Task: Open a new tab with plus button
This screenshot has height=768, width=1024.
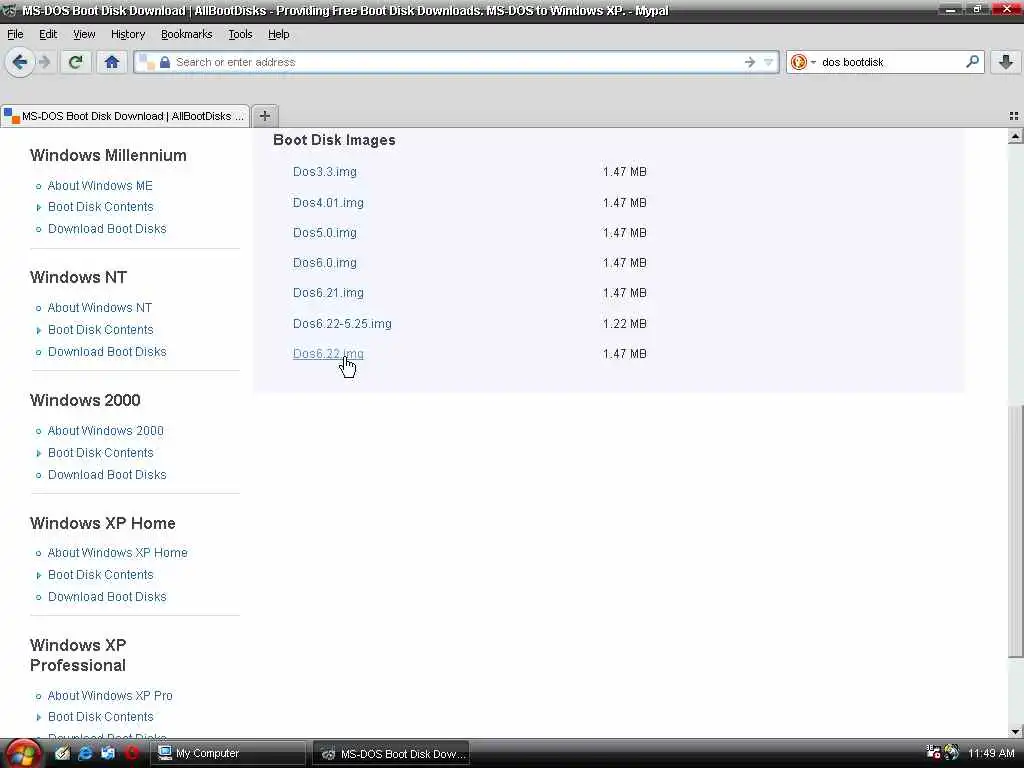Action: coord(264,116)
